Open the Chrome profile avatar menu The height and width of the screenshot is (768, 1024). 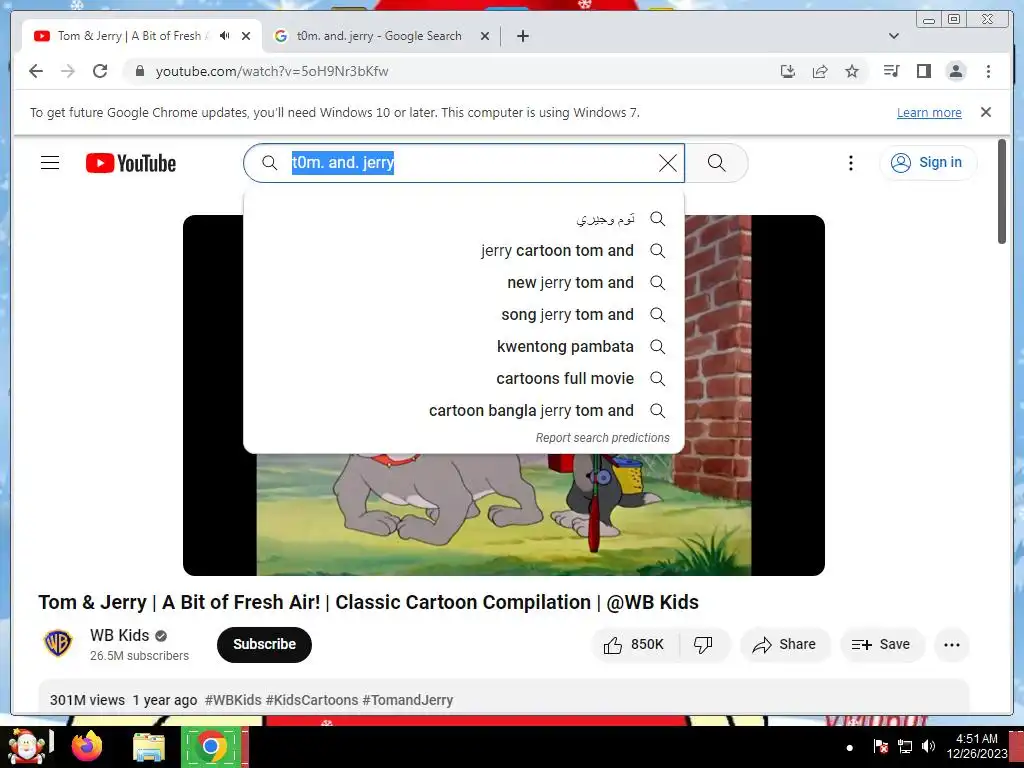[x=955, y=71]
